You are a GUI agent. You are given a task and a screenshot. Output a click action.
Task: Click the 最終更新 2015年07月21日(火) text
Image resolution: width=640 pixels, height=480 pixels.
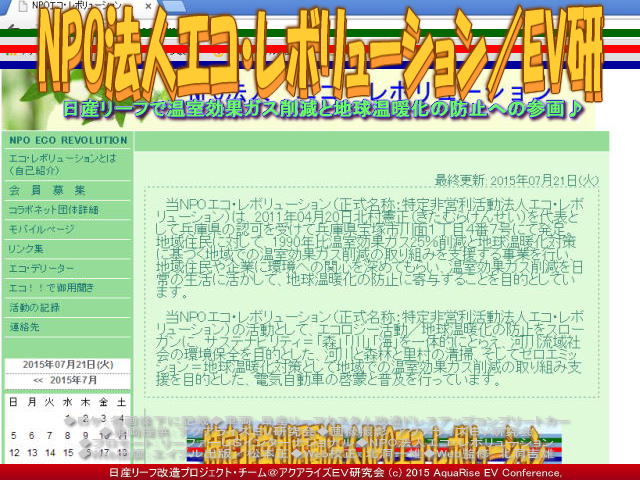click(x=517, y=180)
